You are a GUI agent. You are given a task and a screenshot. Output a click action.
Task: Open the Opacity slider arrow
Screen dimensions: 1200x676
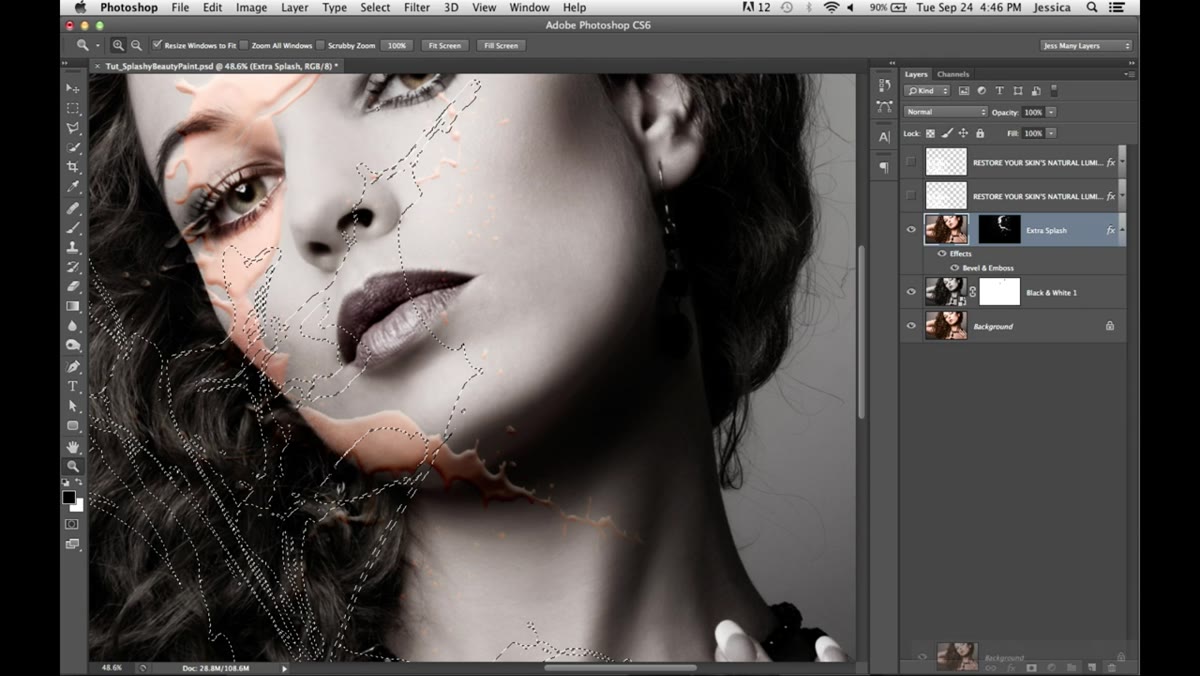point(1051,112)
